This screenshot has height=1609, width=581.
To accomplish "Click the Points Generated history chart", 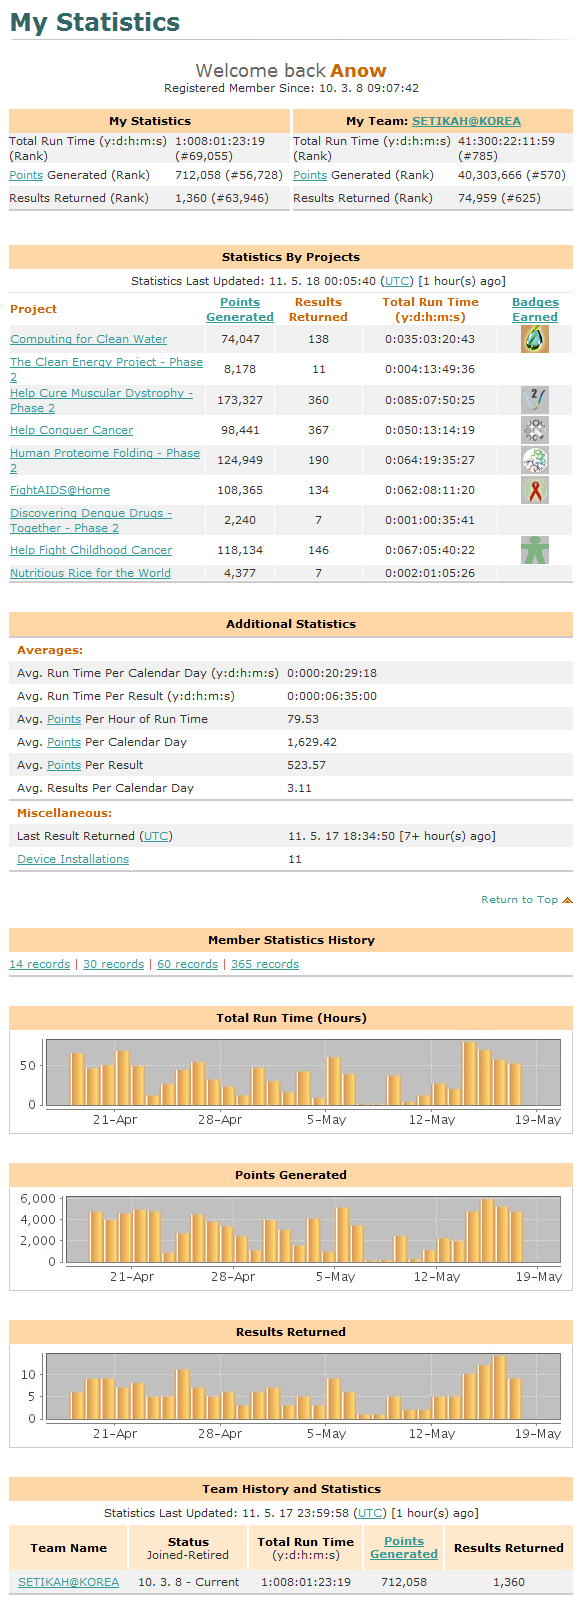I will 291,1239.
